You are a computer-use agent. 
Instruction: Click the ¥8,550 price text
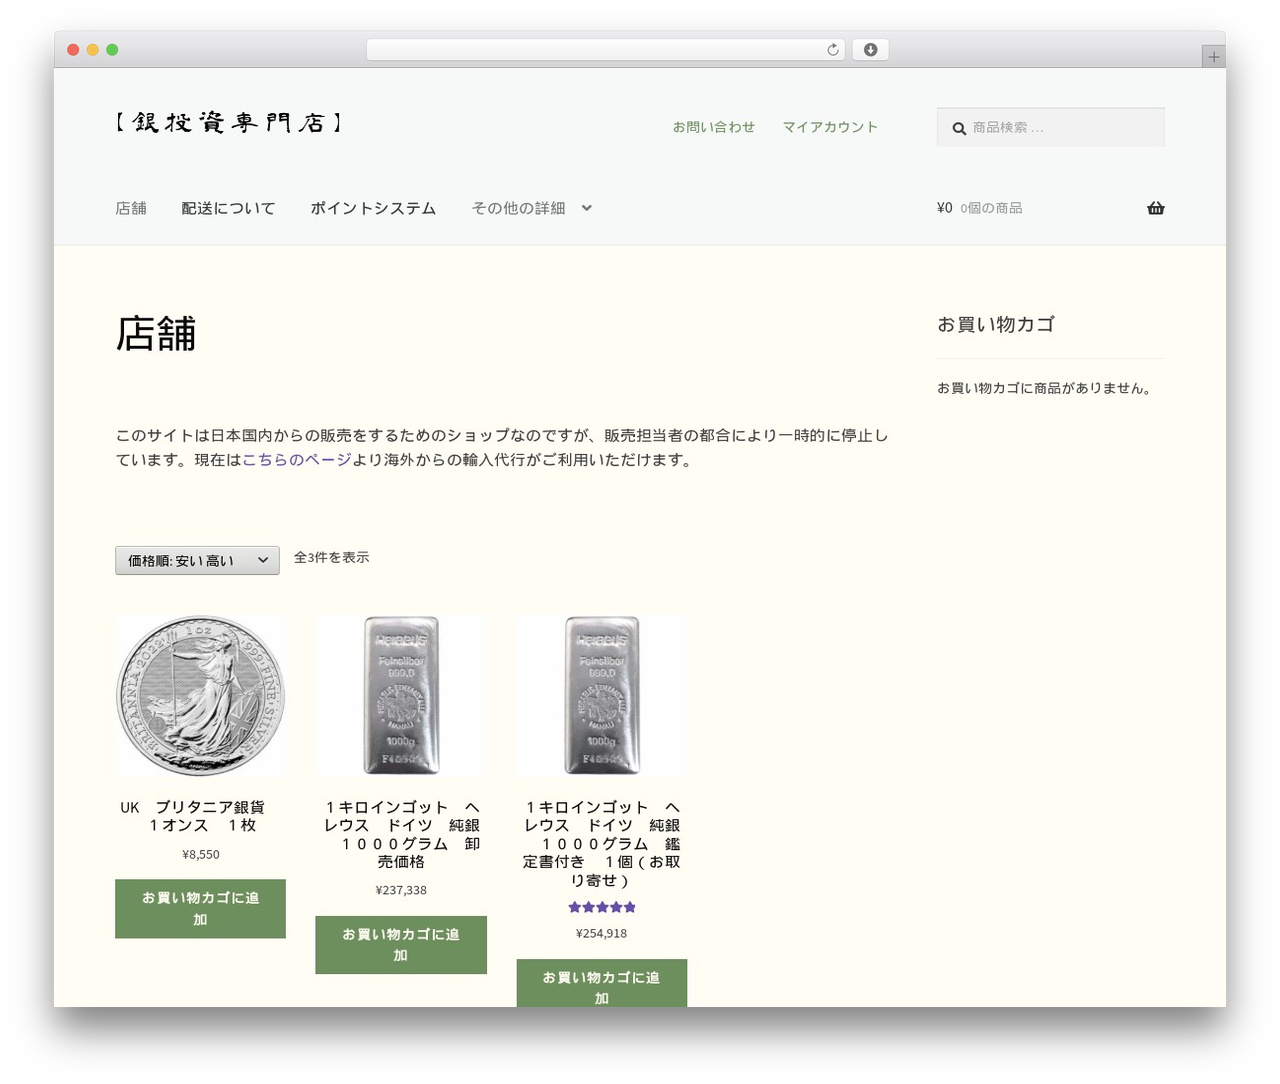201,854
